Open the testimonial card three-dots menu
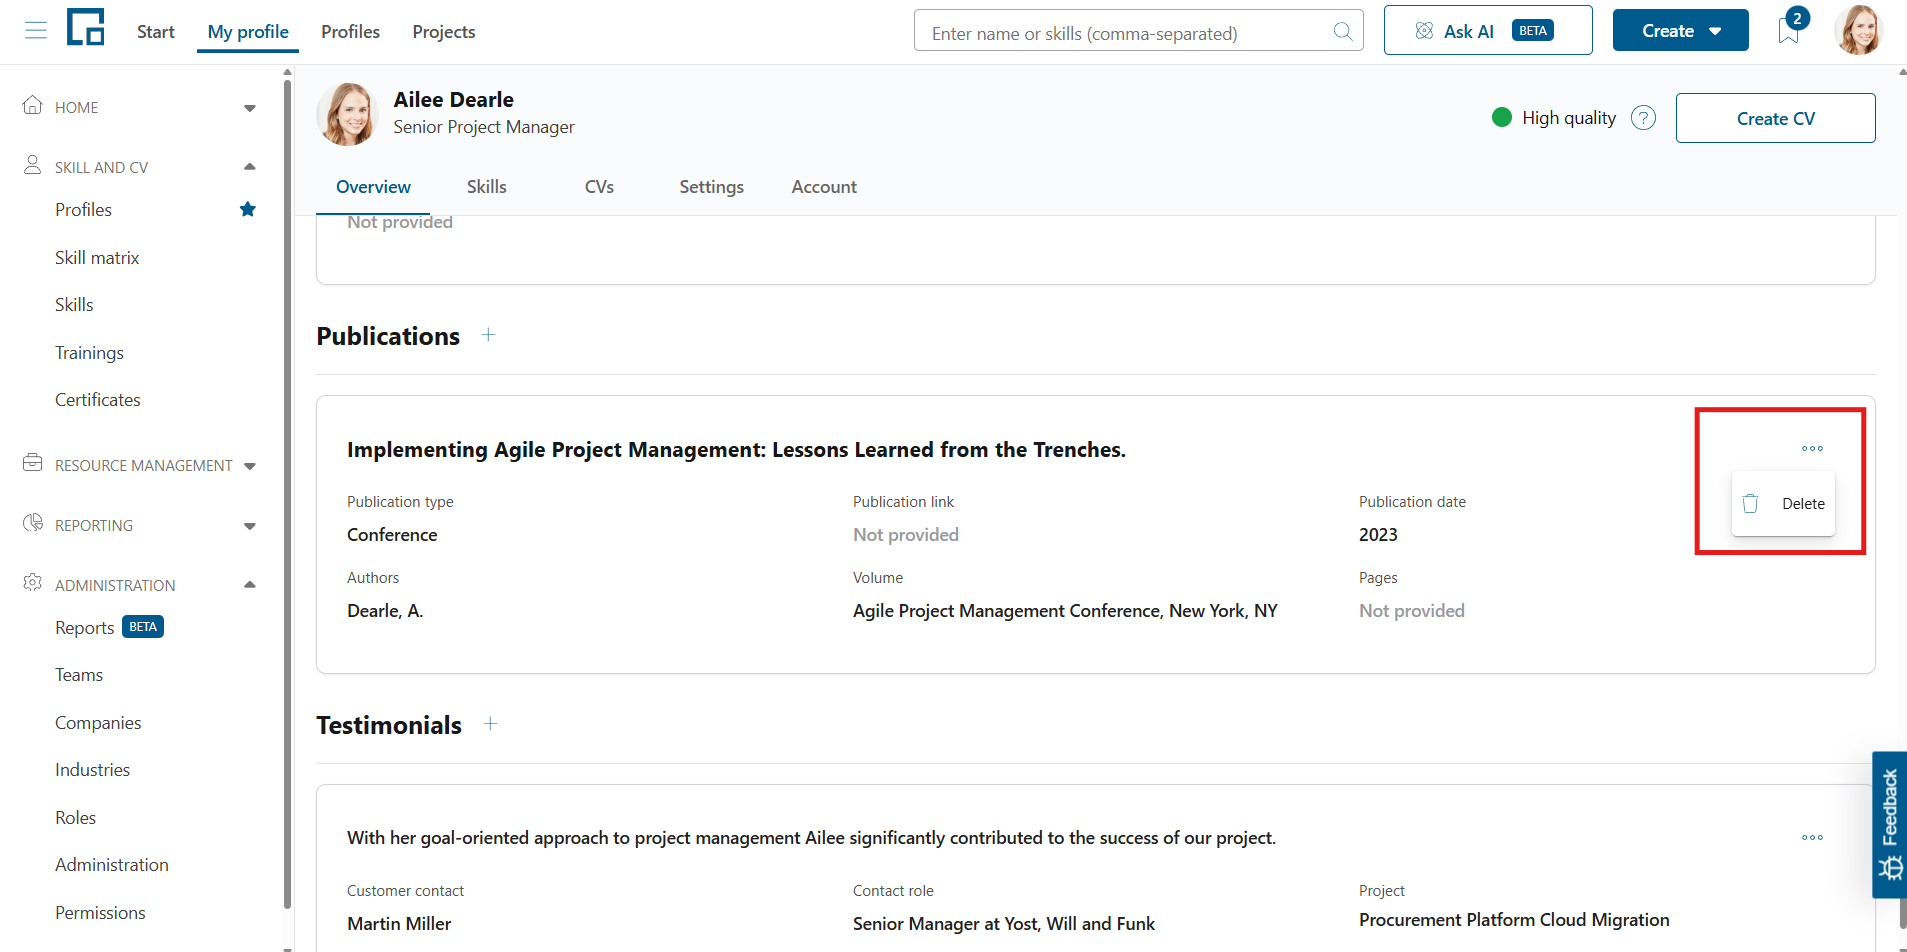This screenshot has height=952, width=1907. click(x=1812, y=838)
